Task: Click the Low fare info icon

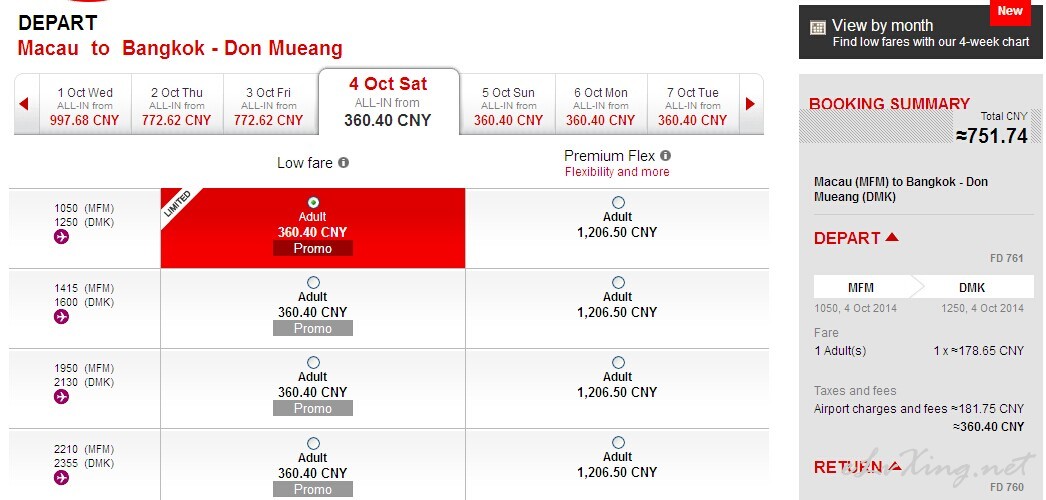Action: (x=343, y=162)
